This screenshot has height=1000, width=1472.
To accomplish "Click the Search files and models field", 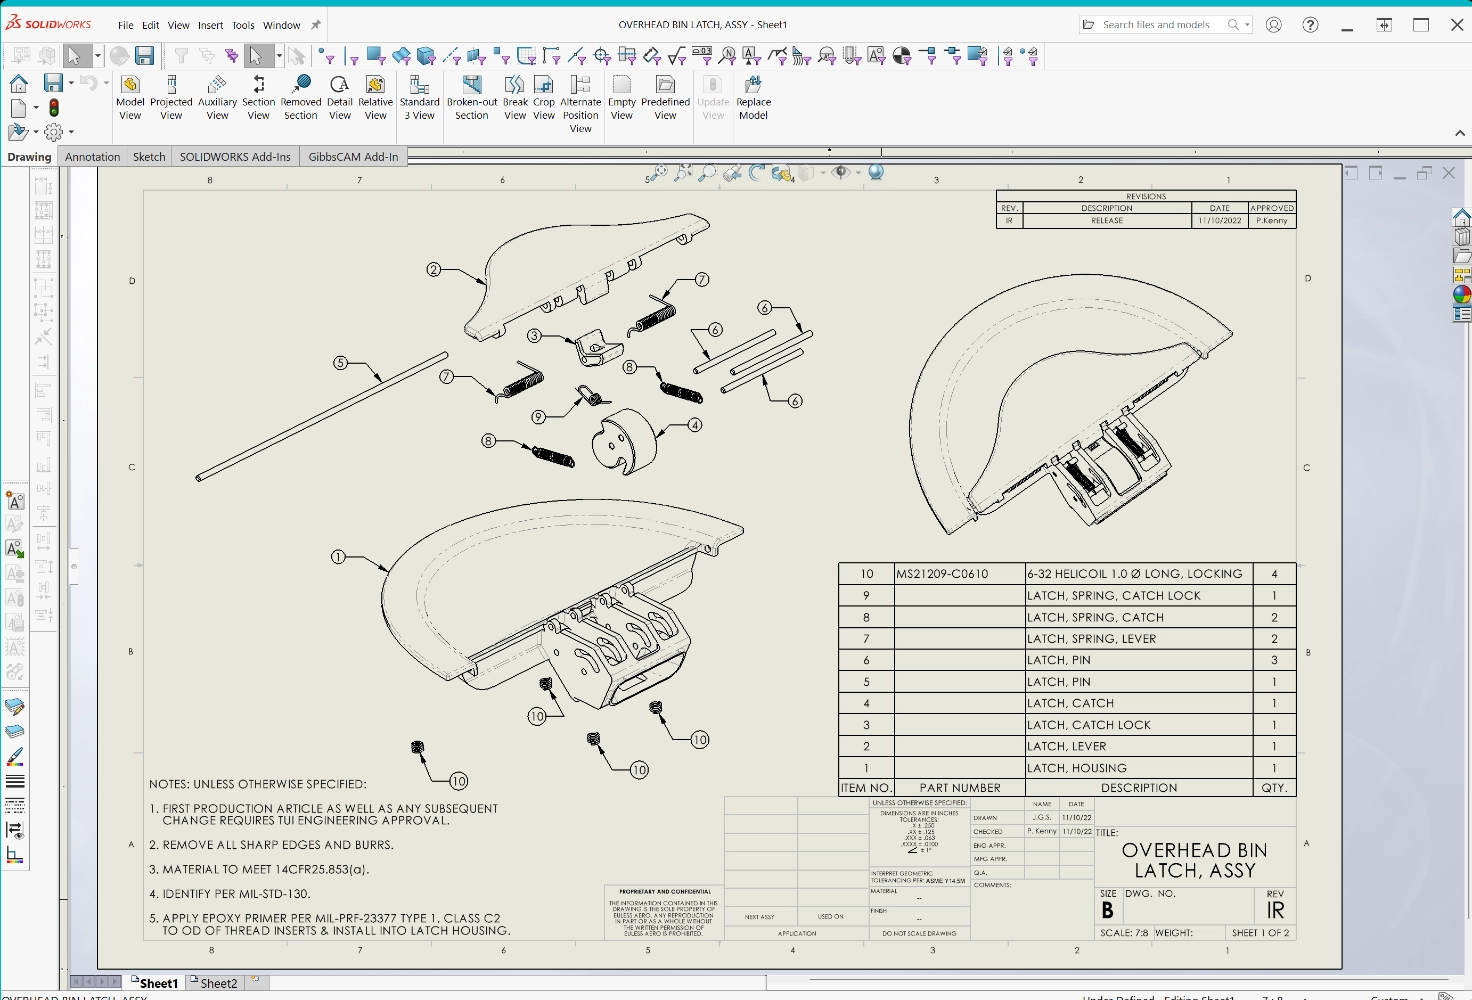I will tap(1156, 25).
